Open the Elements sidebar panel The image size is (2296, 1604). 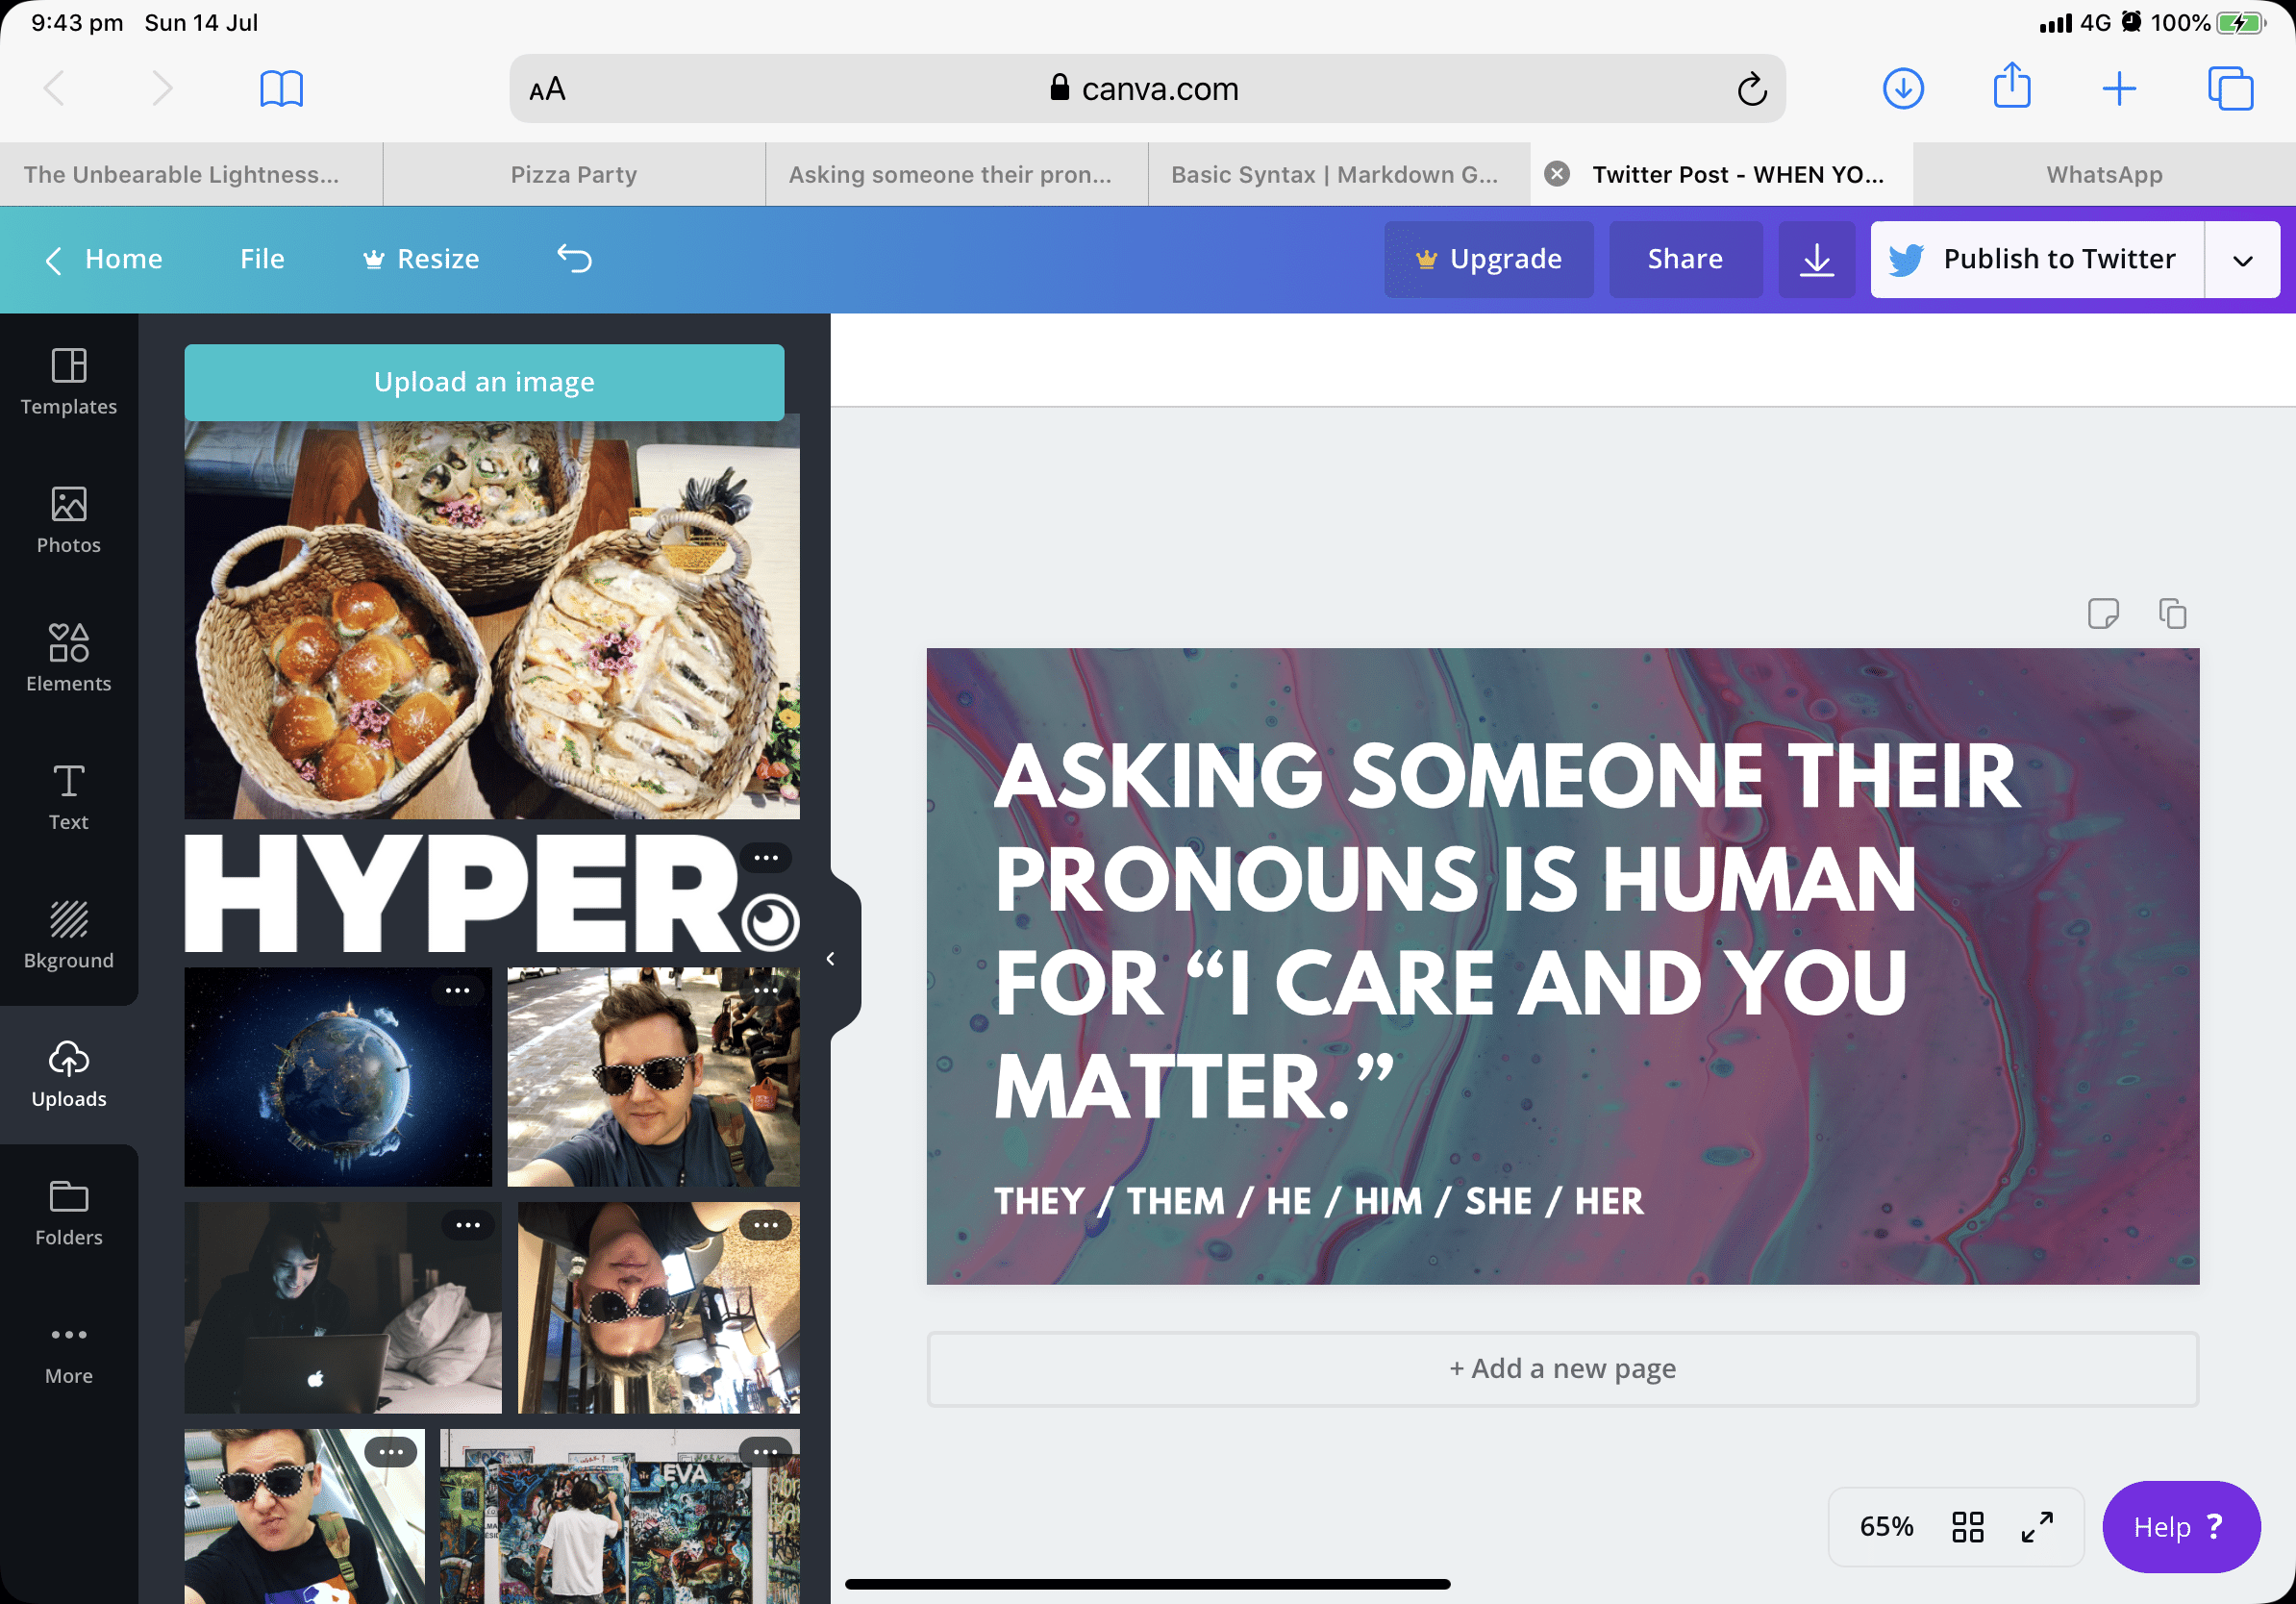tap(68, 658)
